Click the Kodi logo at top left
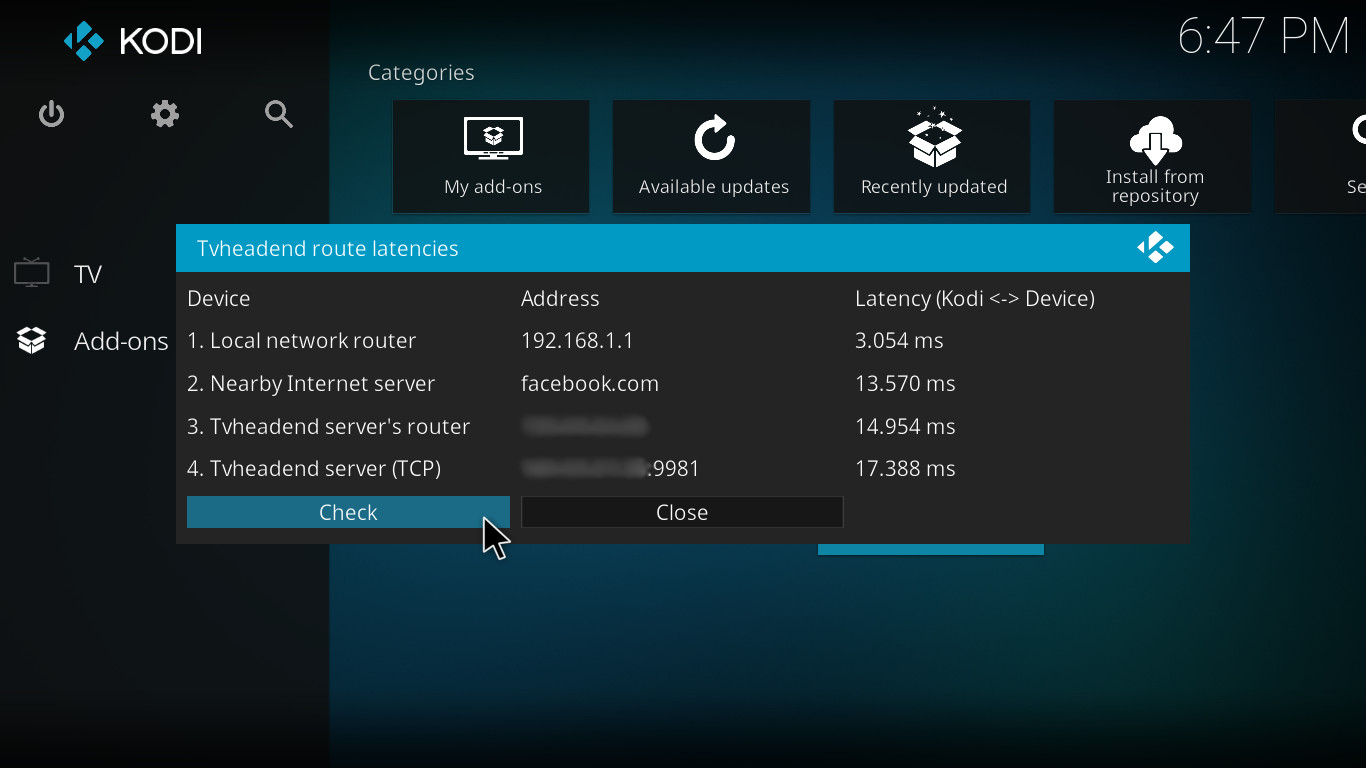This screenshot has height=768, width=1366. tap(133, 41)
